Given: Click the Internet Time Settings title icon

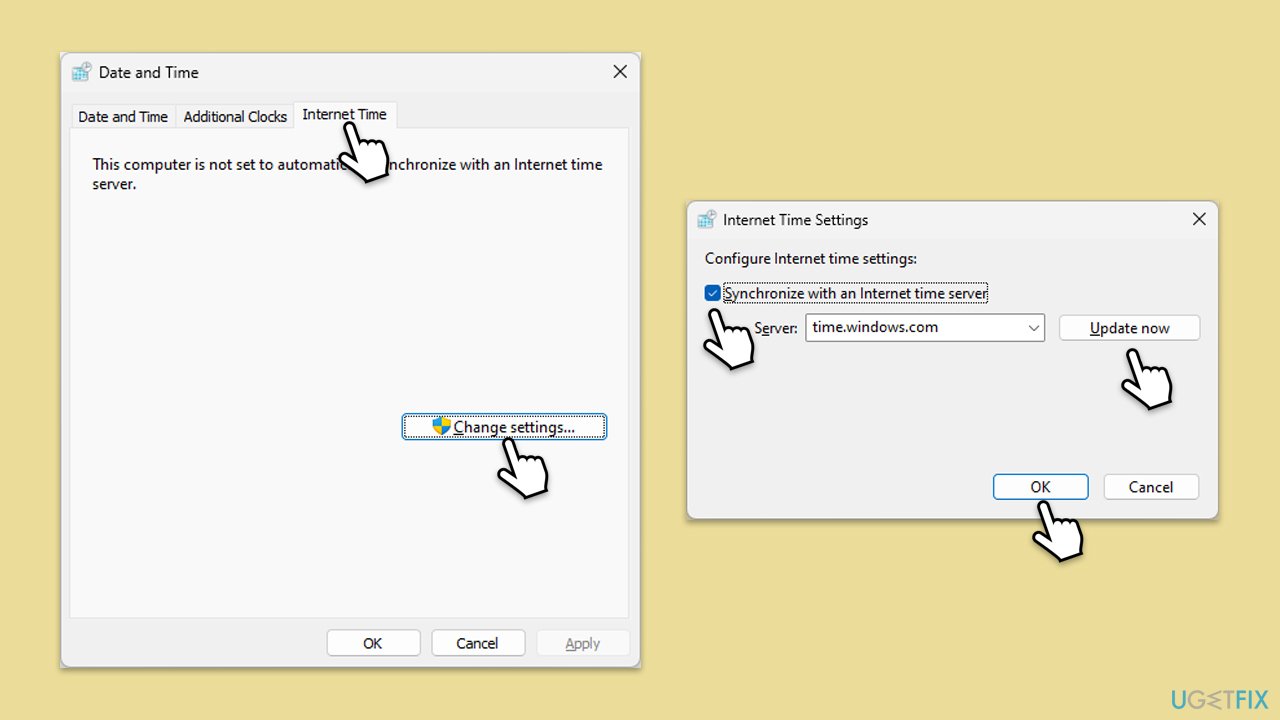Looking at the screenshot, I should click(x=707, y=220).
